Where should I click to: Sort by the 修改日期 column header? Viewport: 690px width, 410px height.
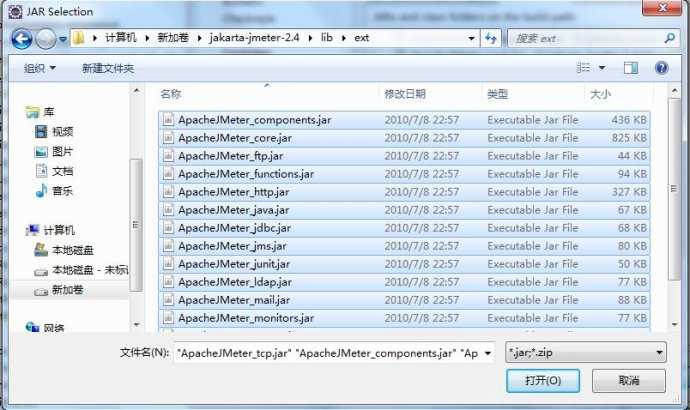click(405, 94)
